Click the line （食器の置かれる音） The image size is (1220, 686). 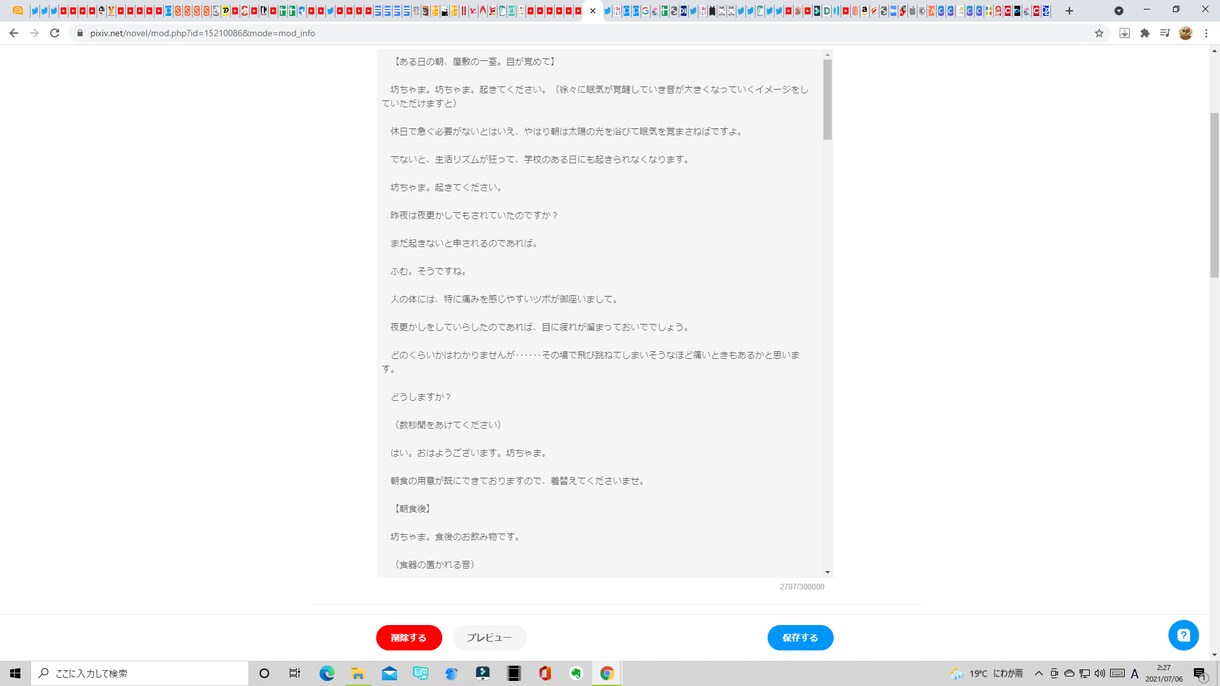pos(433,565)
